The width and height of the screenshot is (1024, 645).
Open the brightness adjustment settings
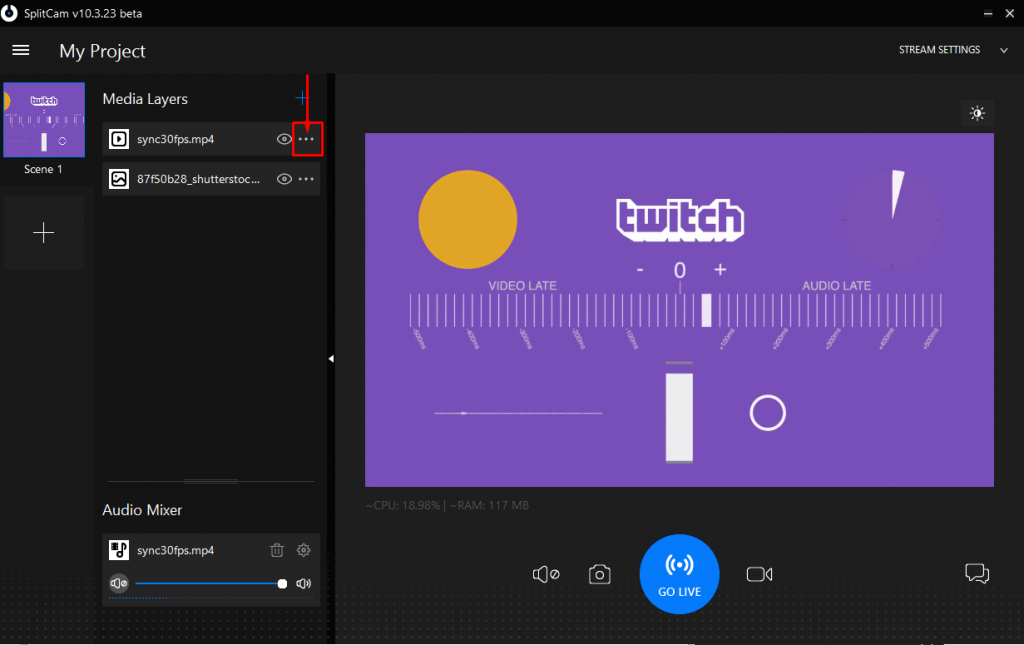click(x=977, y=114)
